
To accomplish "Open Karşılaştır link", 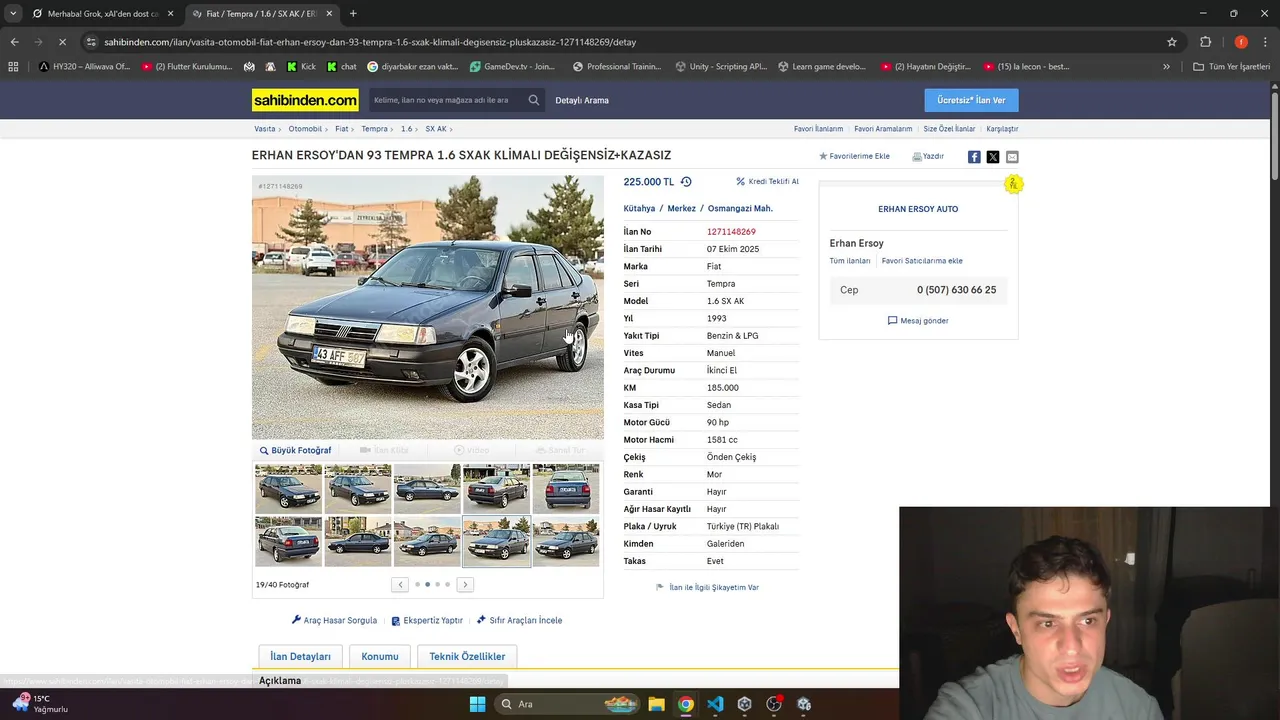I will tap(1002, 129).
